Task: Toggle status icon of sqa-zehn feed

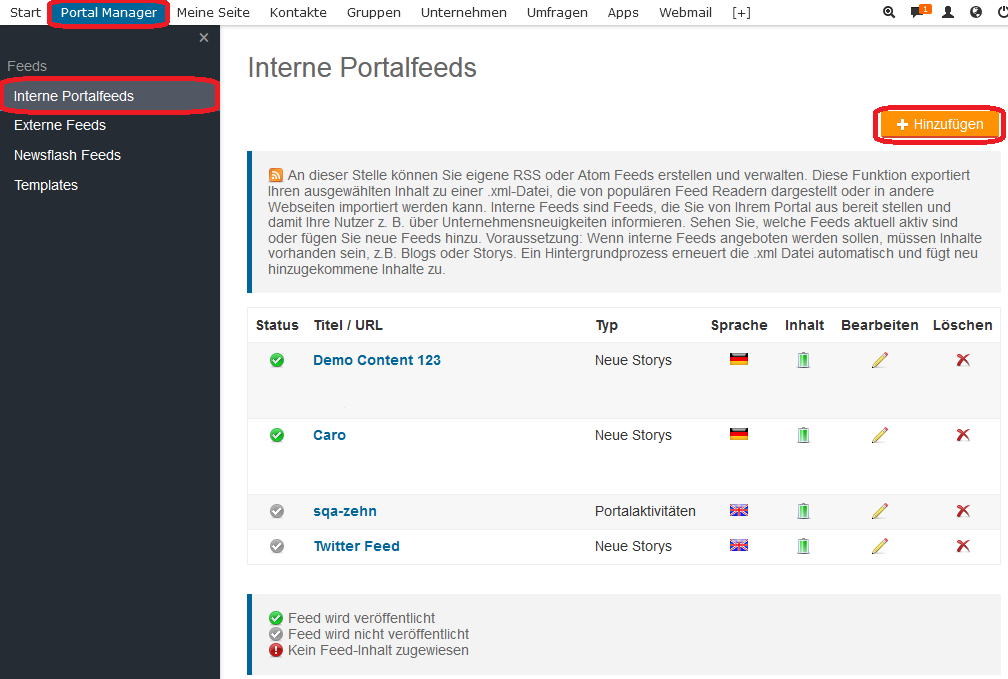Action: (x=277, y=511)
